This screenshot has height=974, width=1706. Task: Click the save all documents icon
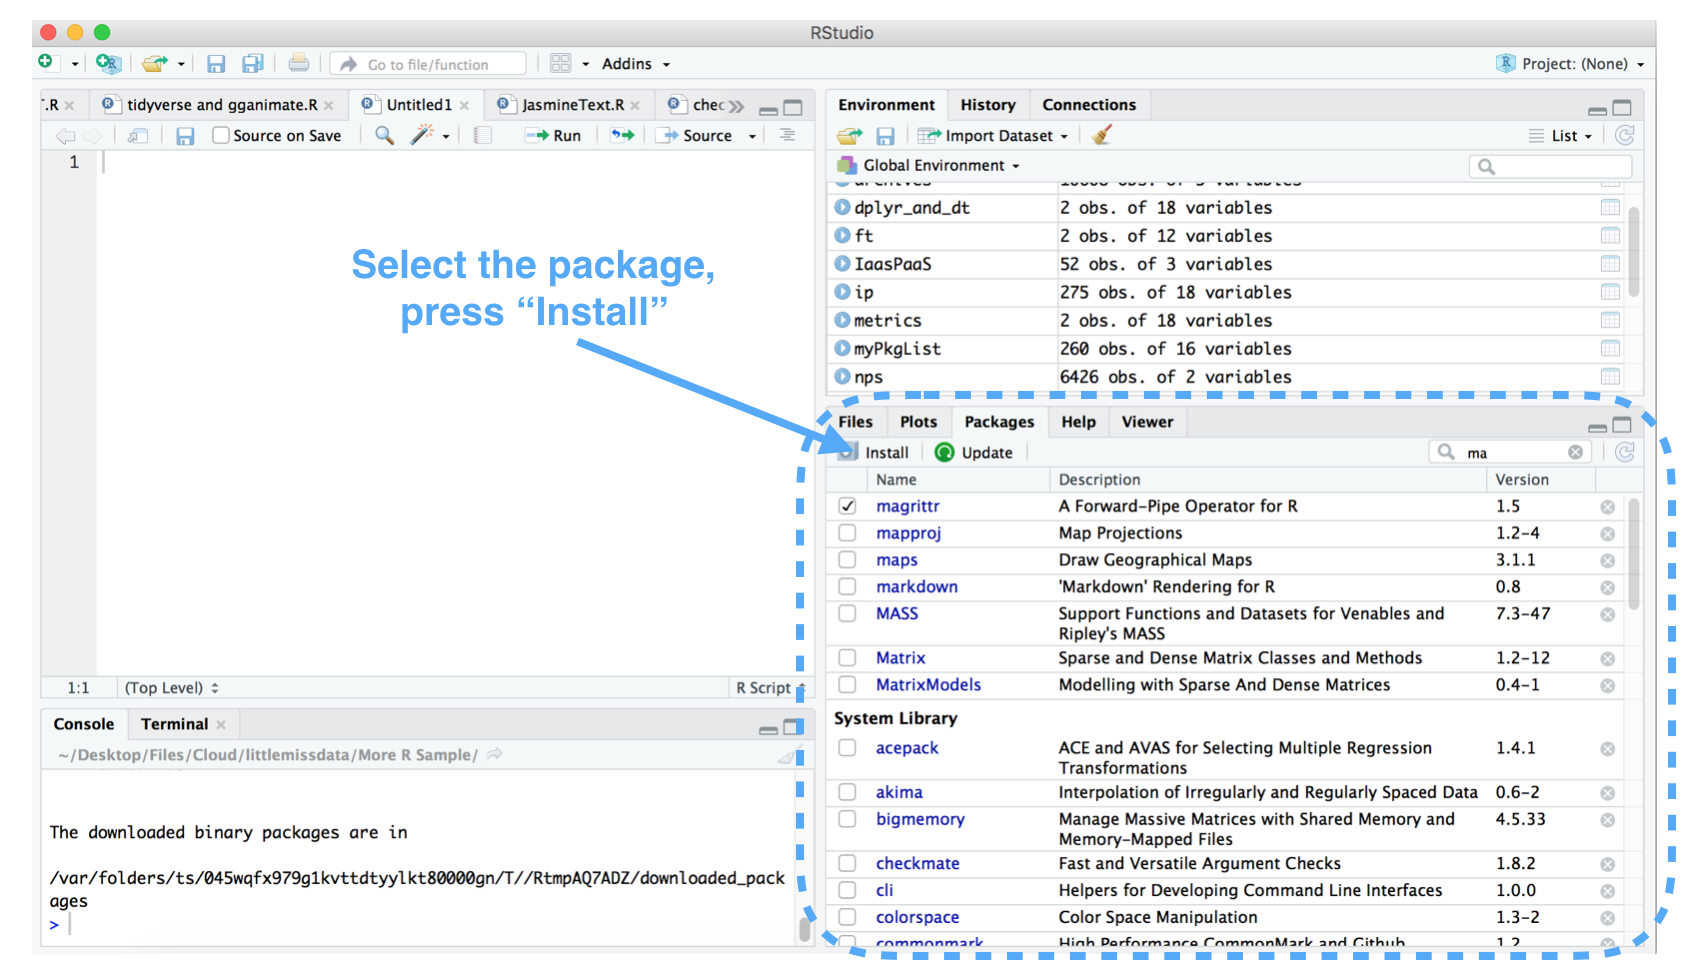(x=253, y=63)
